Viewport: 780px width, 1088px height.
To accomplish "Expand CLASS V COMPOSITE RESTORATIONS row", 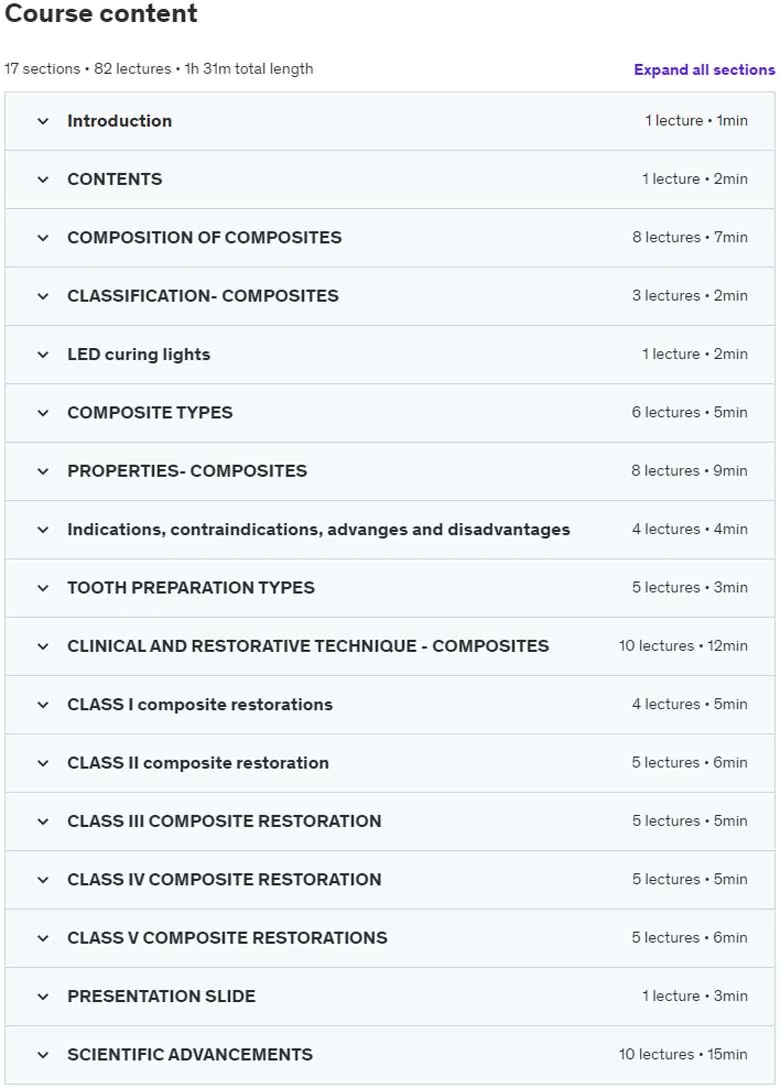I will pos(390,937).
